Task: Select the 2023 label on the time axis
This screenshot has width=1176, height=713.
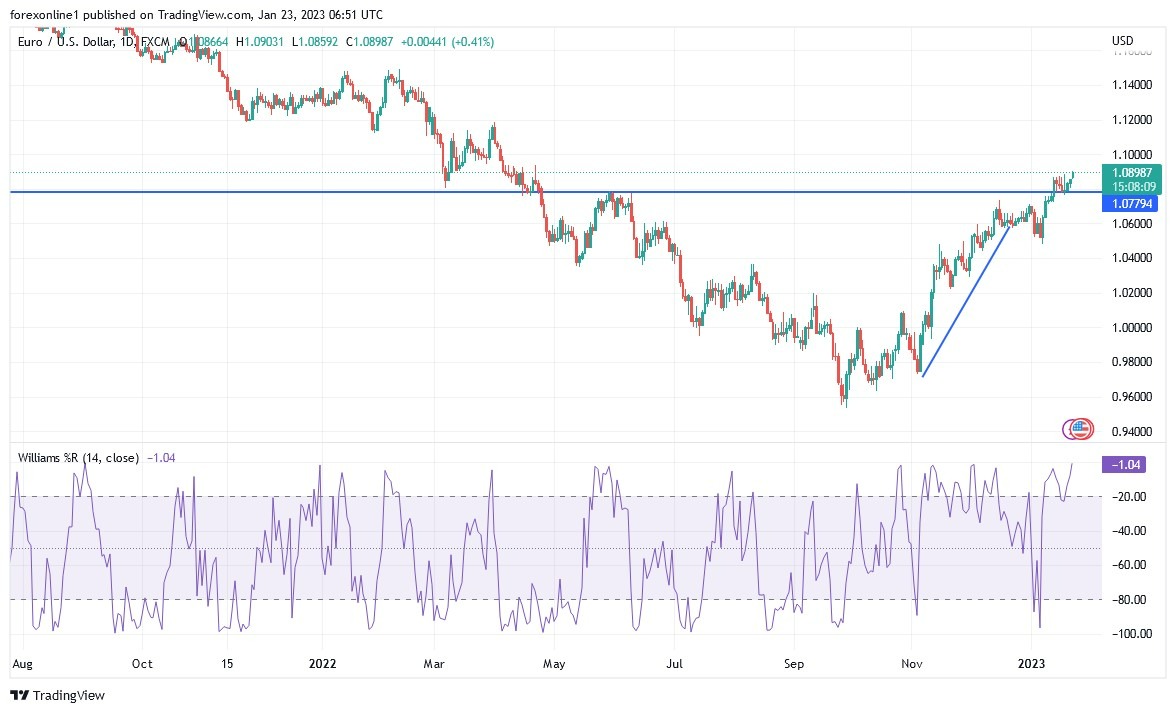Action: (1031, 664)
